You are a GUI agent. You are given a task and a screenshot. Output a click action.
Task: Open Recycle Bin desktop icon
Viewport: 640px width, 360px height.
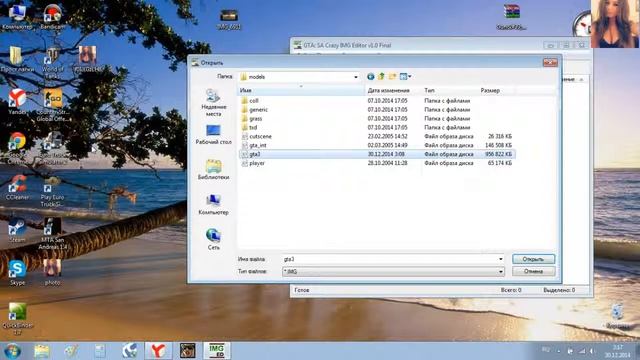pyautogui.click(x=617, y=316)
